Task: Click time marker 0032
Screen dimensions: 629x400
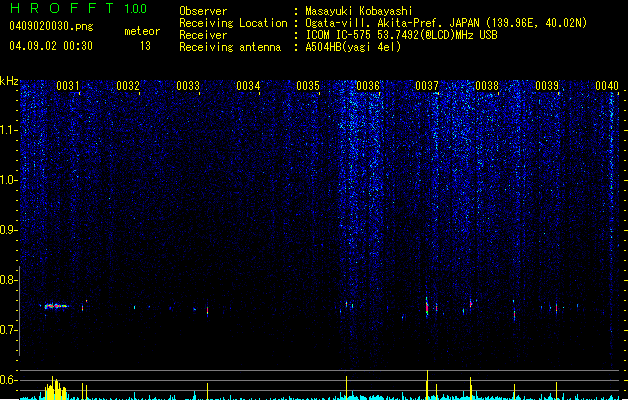Action: point(128,86)
